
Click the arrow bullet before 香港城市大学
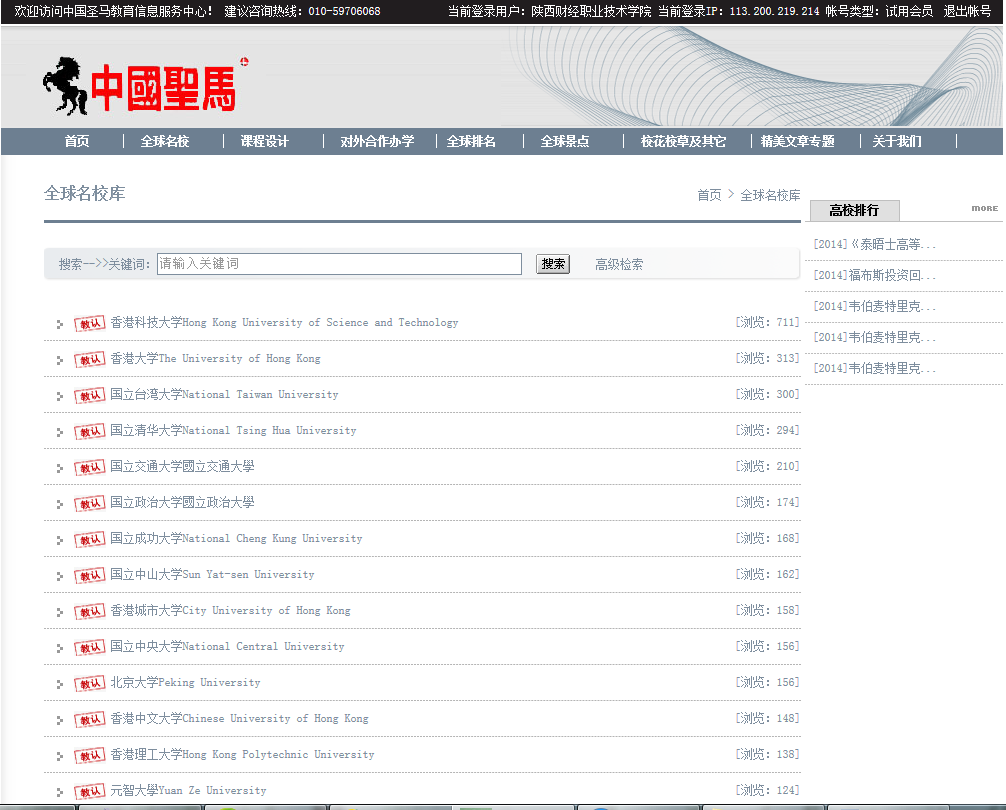[x=60, y=612]
